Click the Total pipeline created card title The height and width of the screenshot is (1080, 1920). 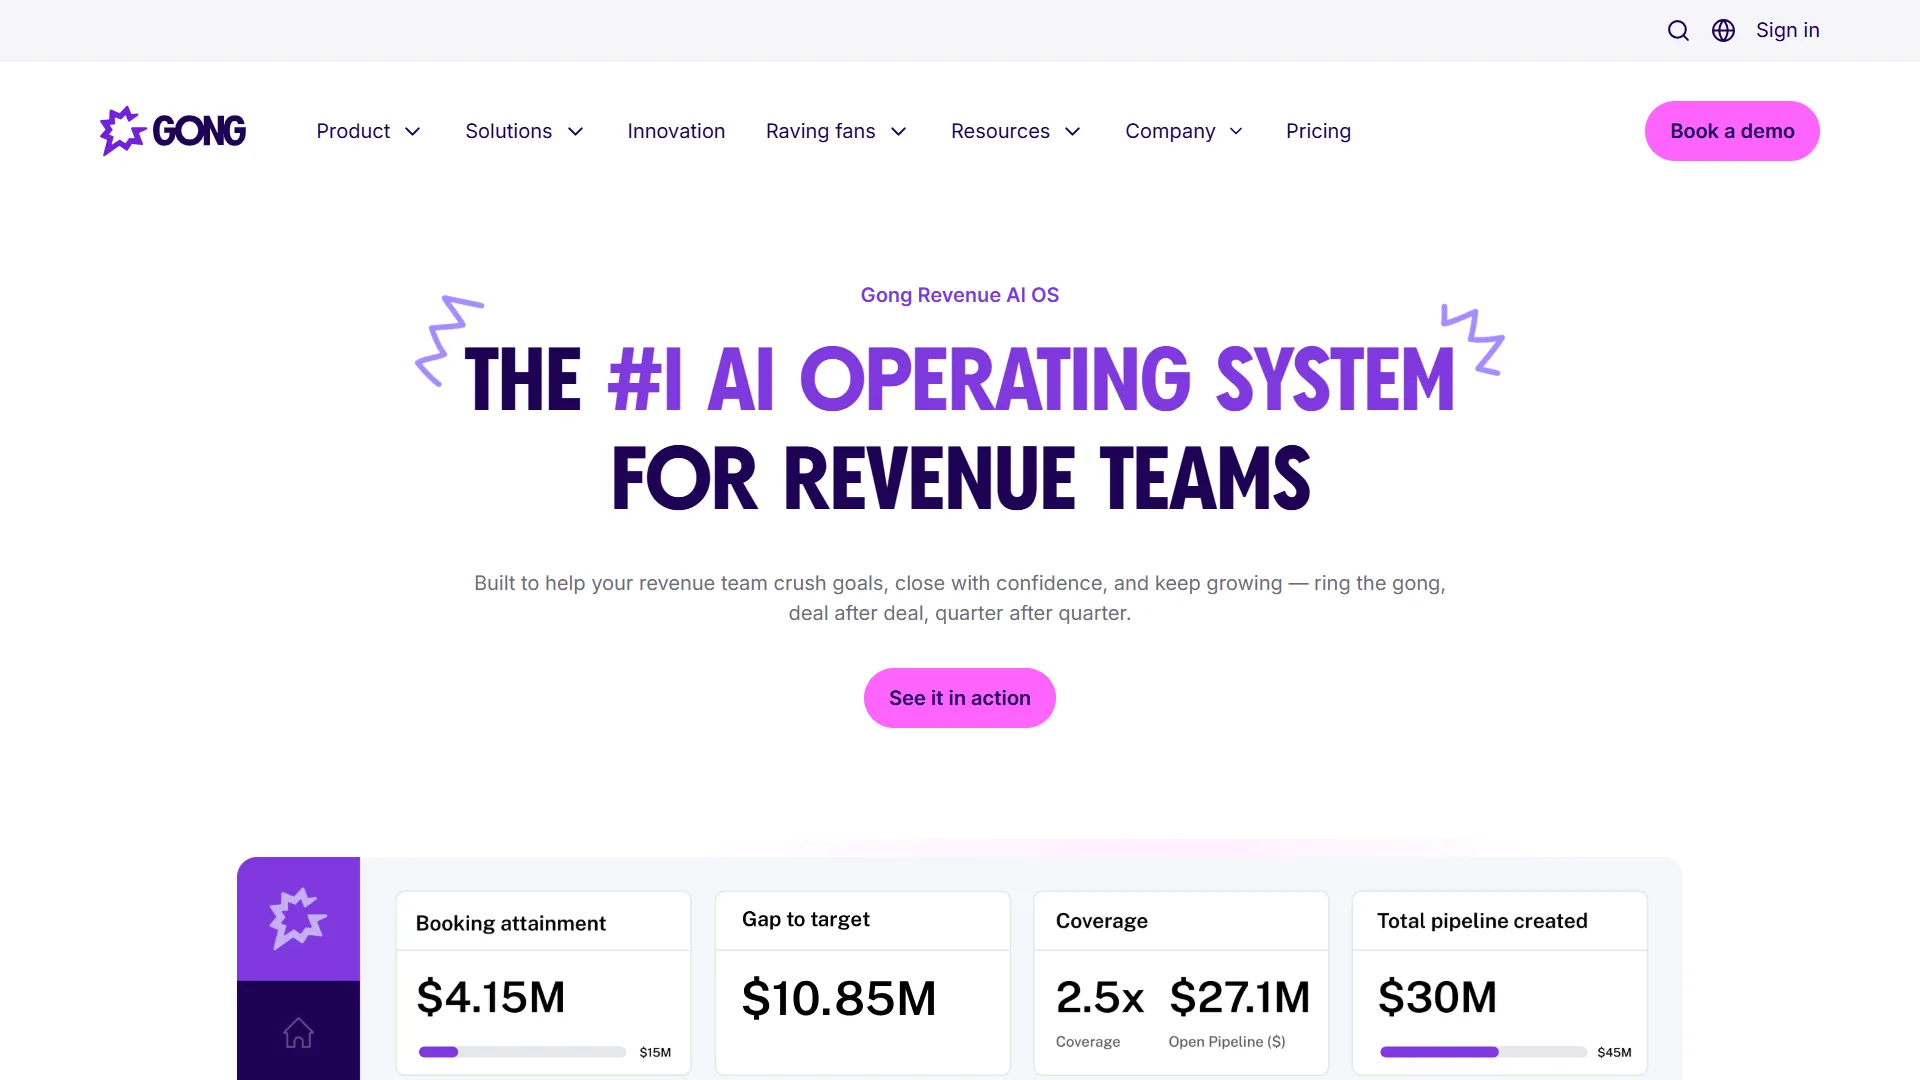1482,921
